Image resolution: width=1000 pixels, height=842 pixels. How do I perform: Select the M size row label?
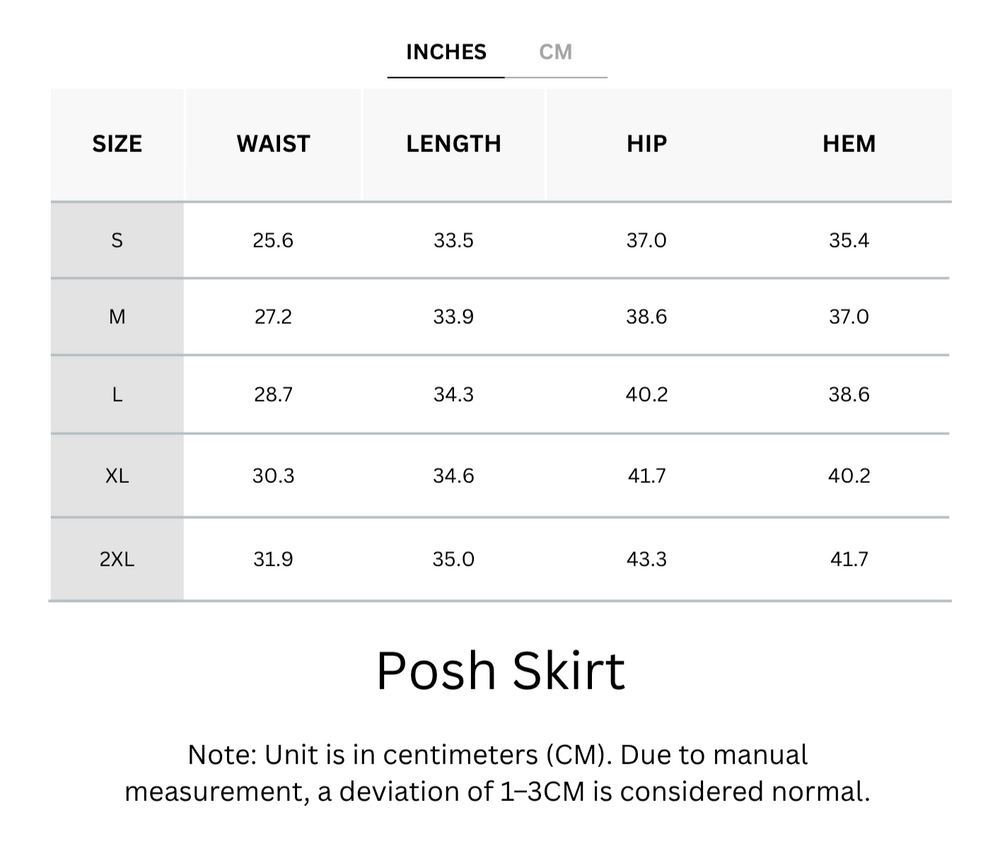[x=117, y=317]
